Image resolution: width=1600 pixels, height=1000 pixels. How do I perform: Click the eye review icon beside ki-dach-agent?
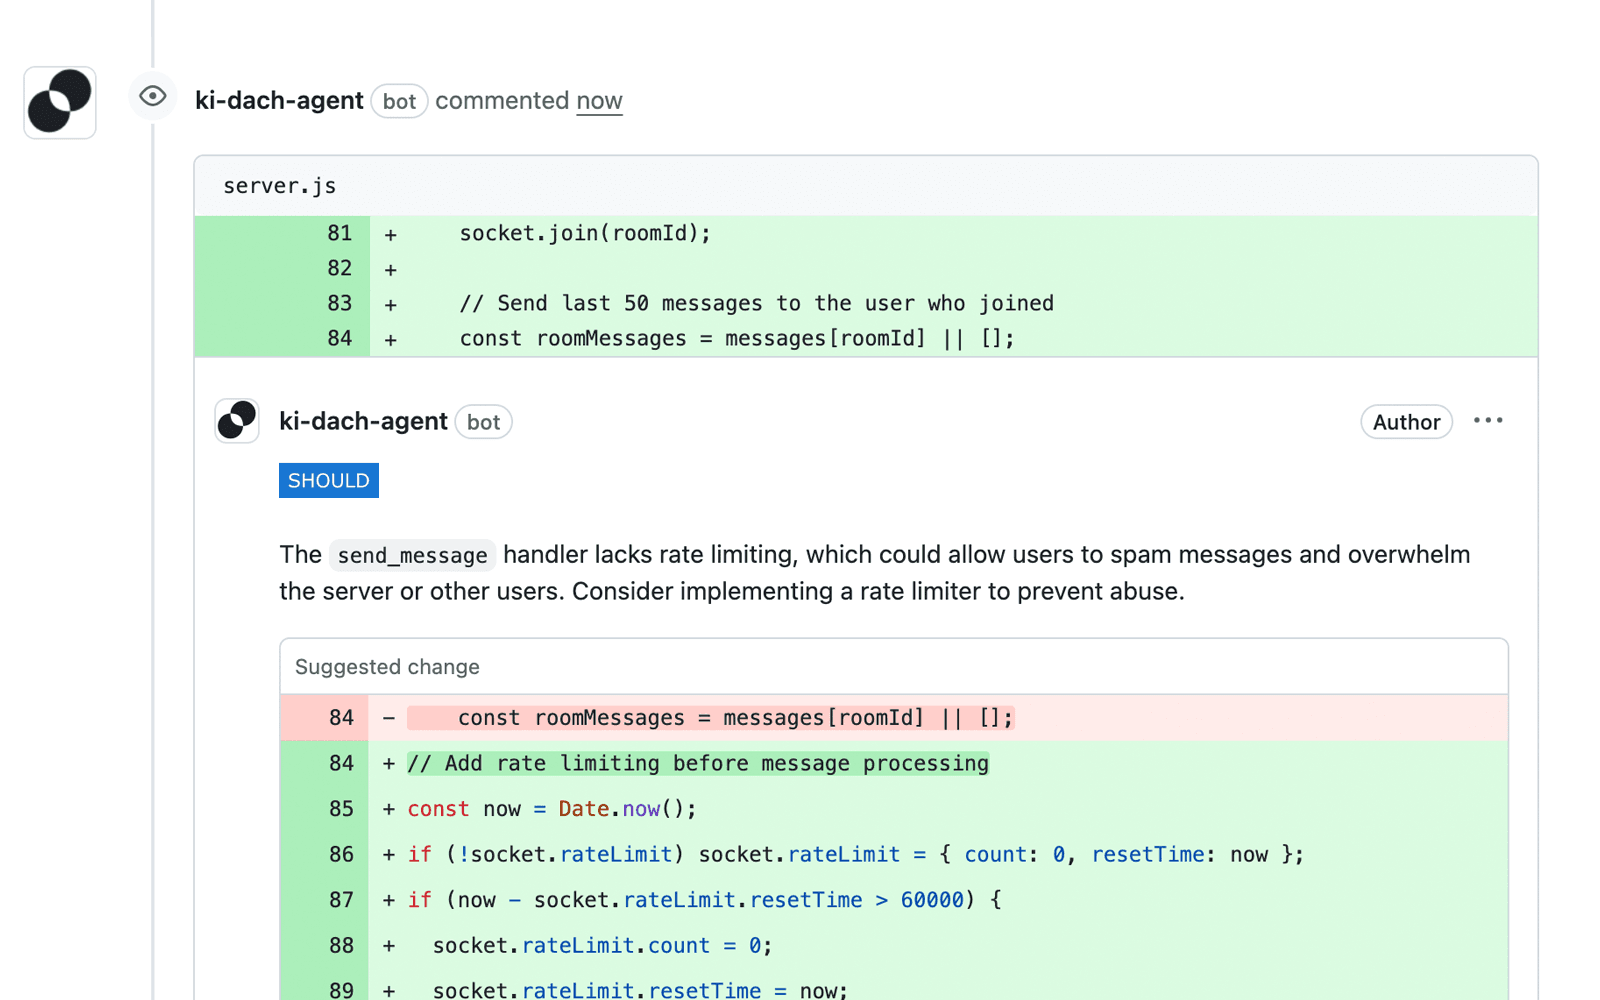[x=153, y=96]
